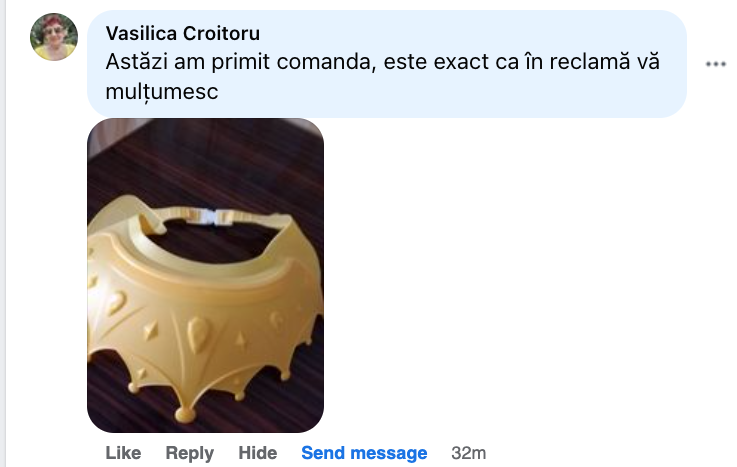Toggle Like on the crown photo comment
Screen dimensions: 737x467
coord(123,453)
